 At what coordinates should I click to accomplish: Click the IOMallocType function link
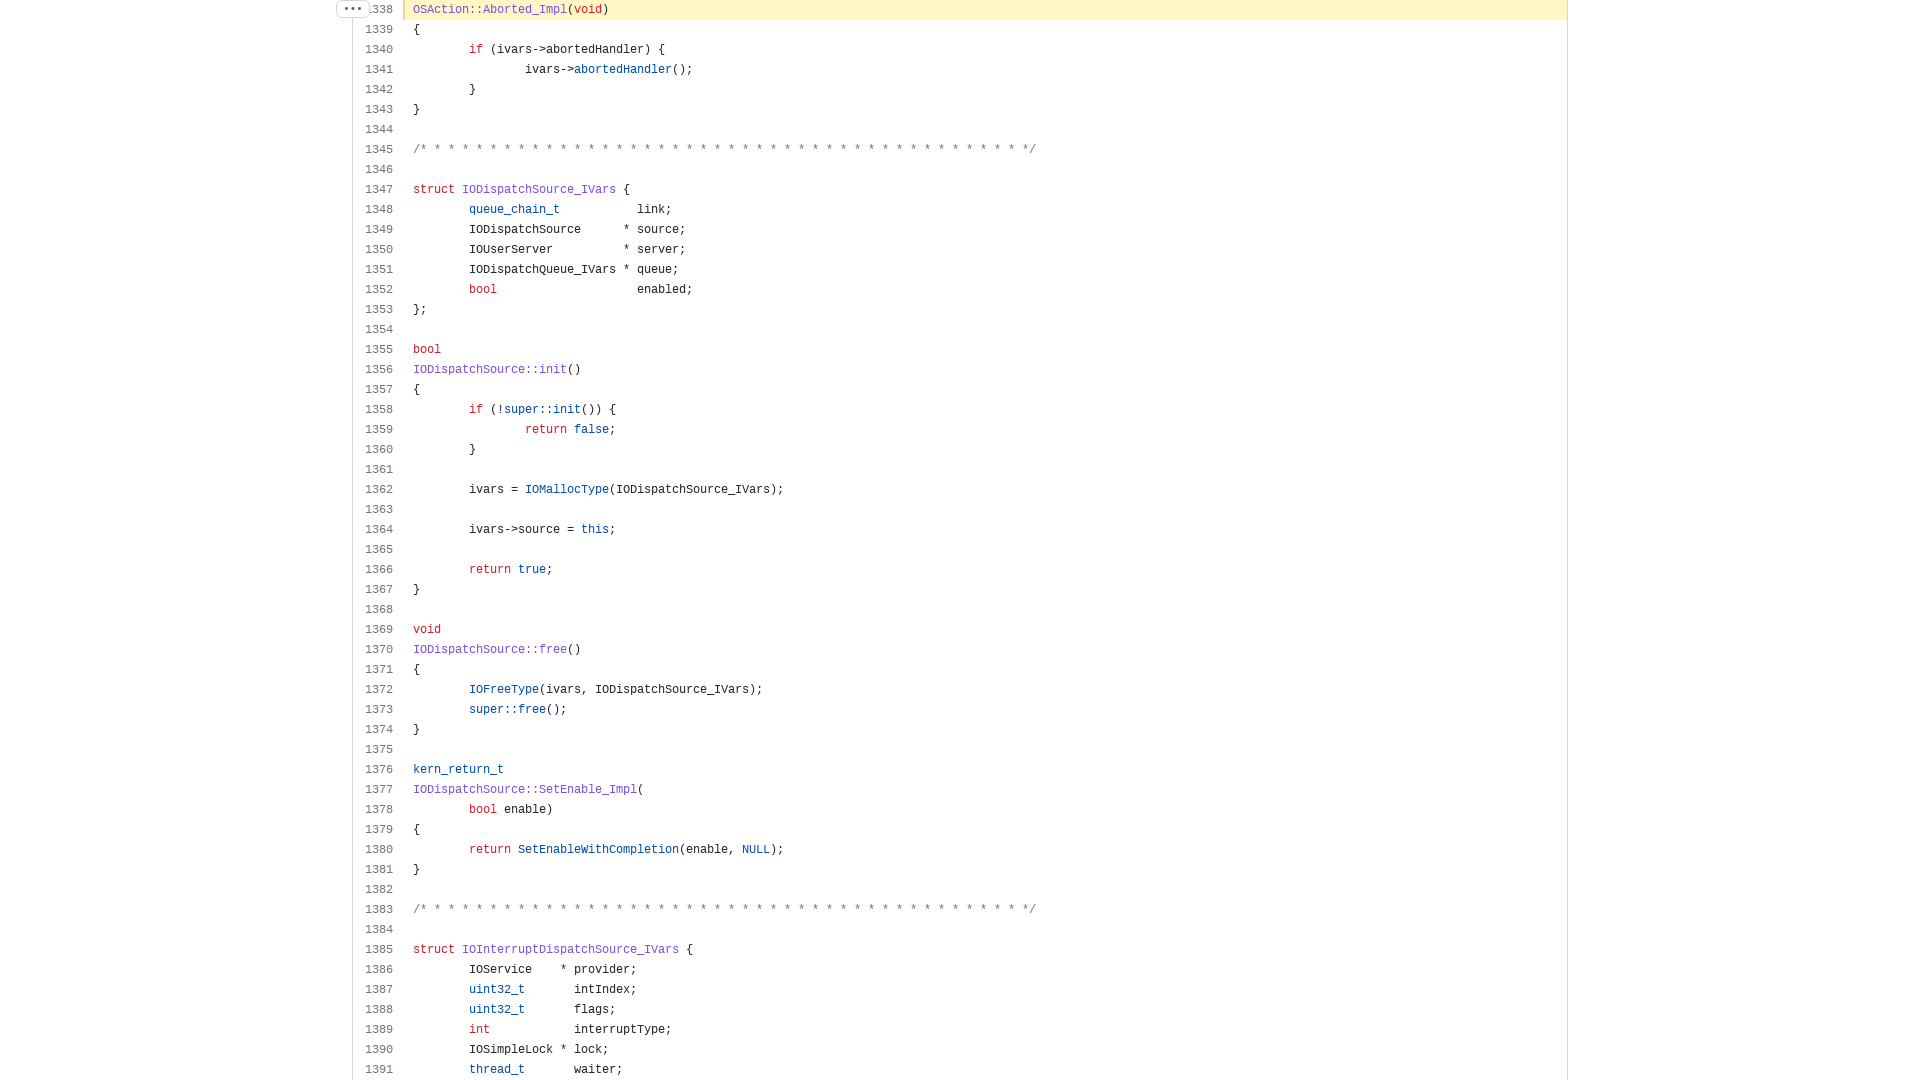(567, 489)
